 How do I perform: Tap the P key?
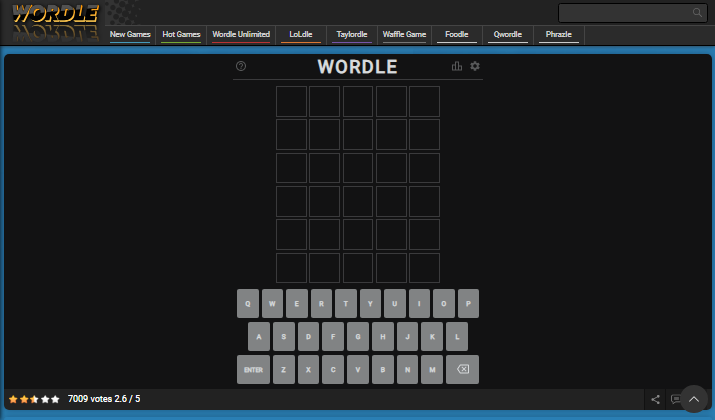tap(468, 303)
